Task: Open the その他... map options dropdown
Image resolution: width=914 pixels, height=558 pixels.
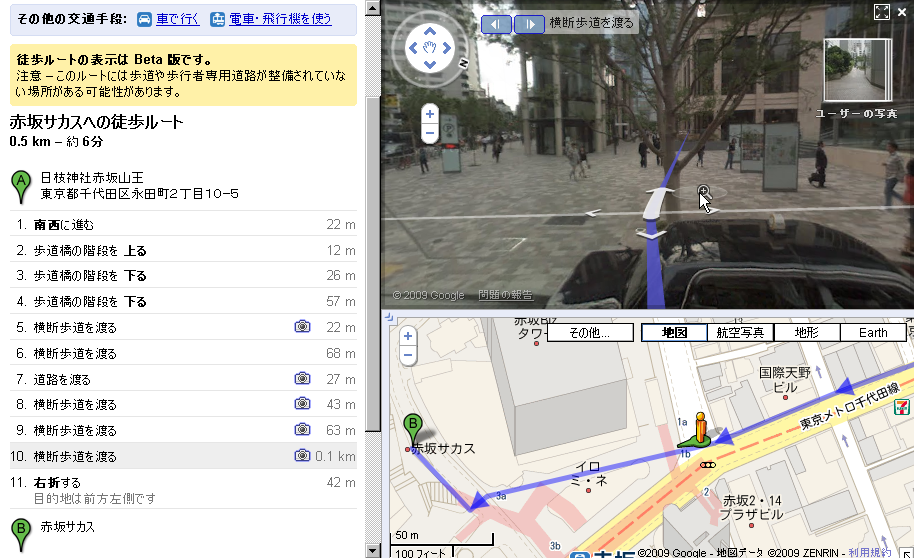Action: [590, 333]
